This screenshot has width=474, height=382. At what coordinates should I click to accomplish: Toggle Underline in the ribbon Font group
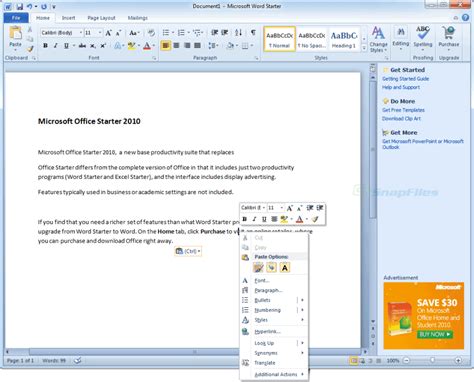66,46
